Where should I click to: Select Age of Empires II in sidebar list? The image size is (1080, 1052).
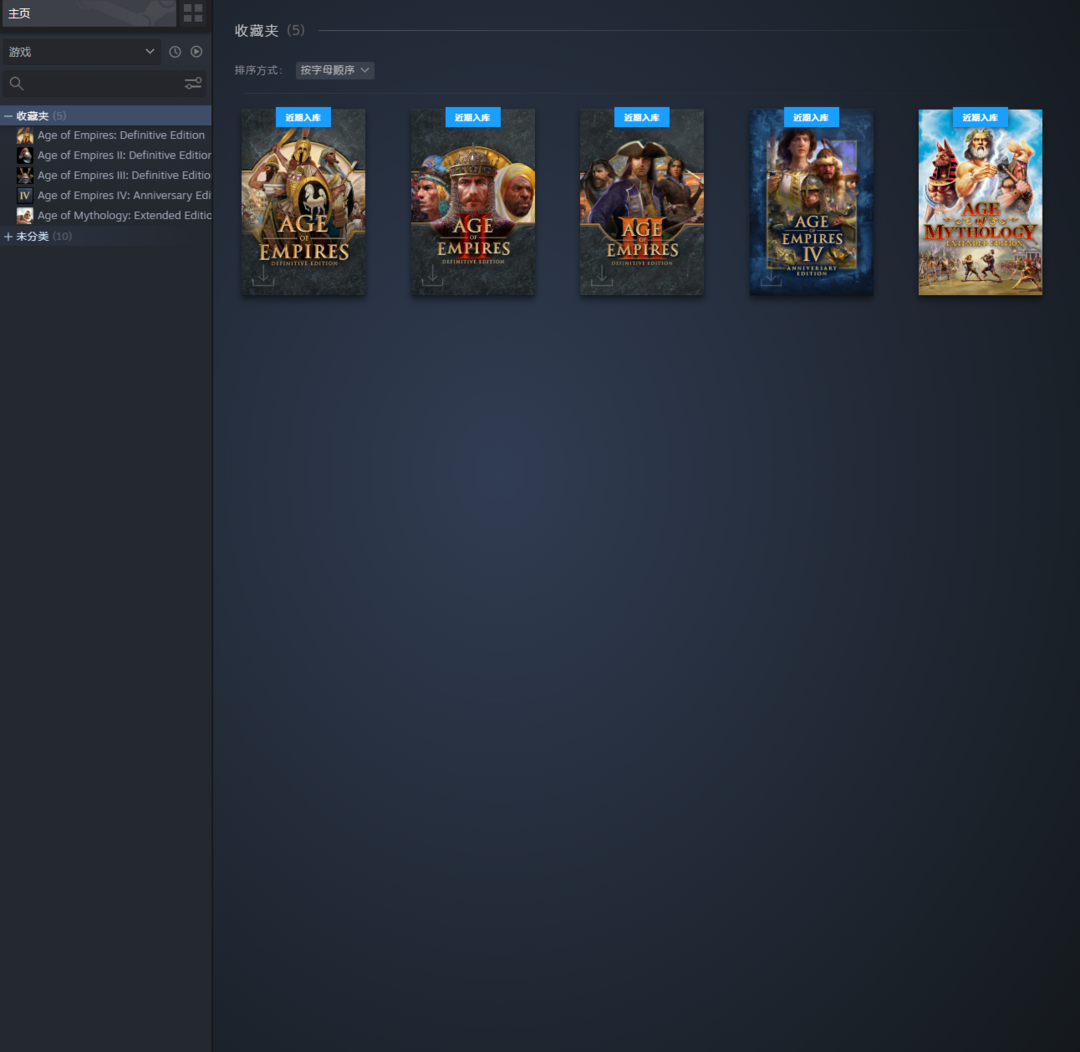pyautogui.click(x=123, y=156)
